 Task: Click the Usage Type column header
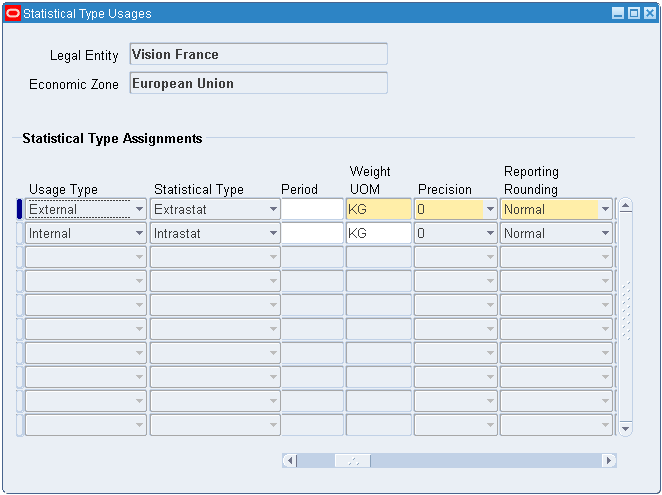pos(63,189)
